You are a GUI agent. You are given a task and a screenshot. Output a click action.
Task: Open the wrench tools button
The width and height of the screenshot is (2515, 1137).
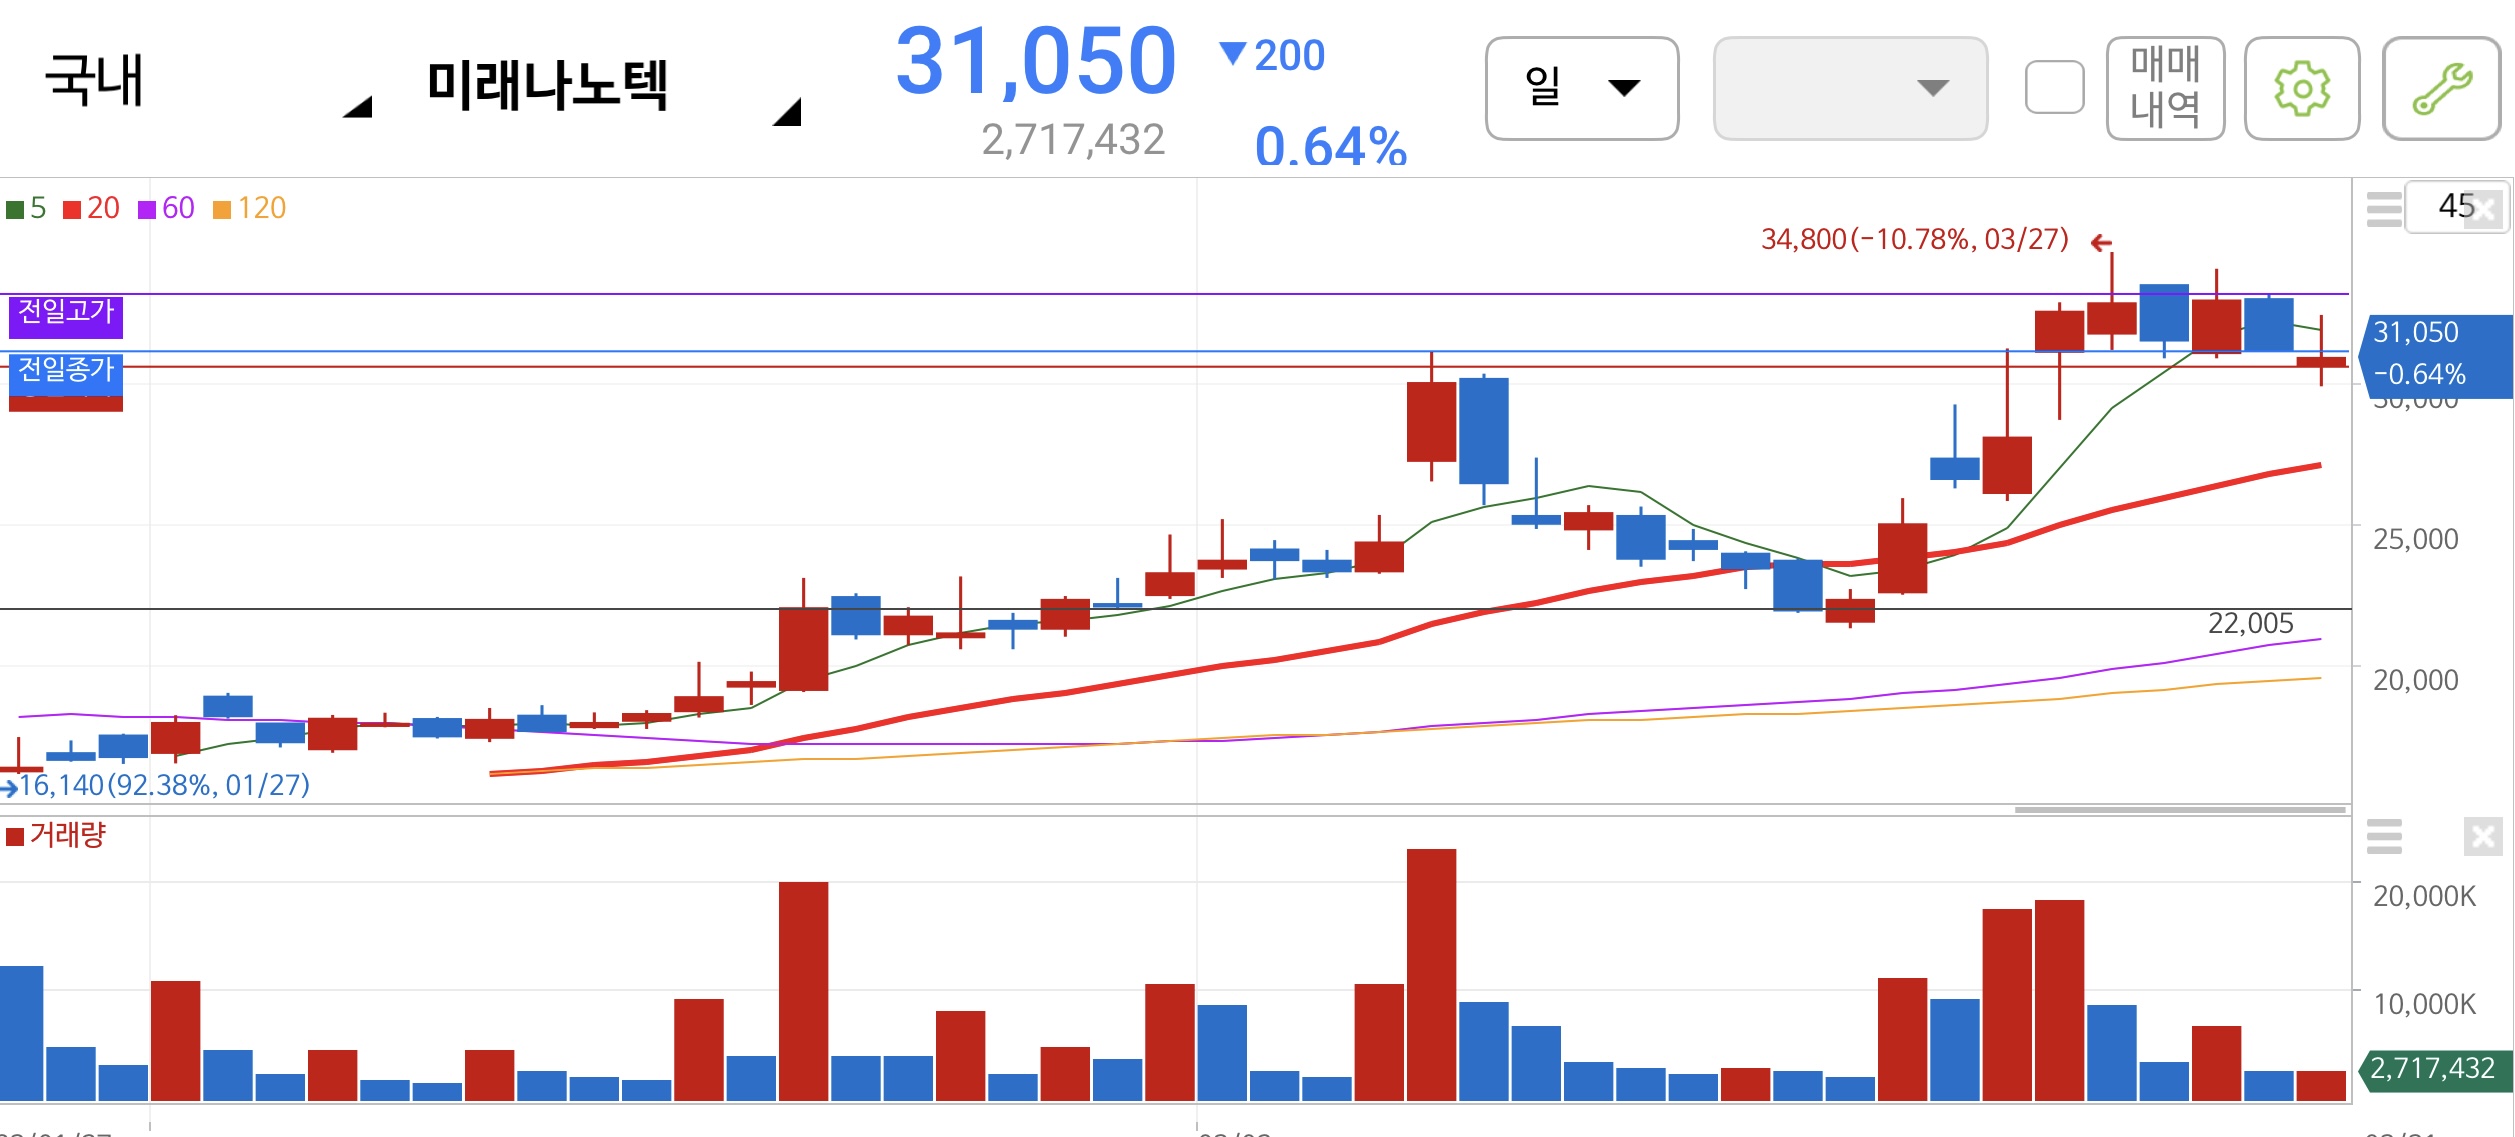[2441, 88]
